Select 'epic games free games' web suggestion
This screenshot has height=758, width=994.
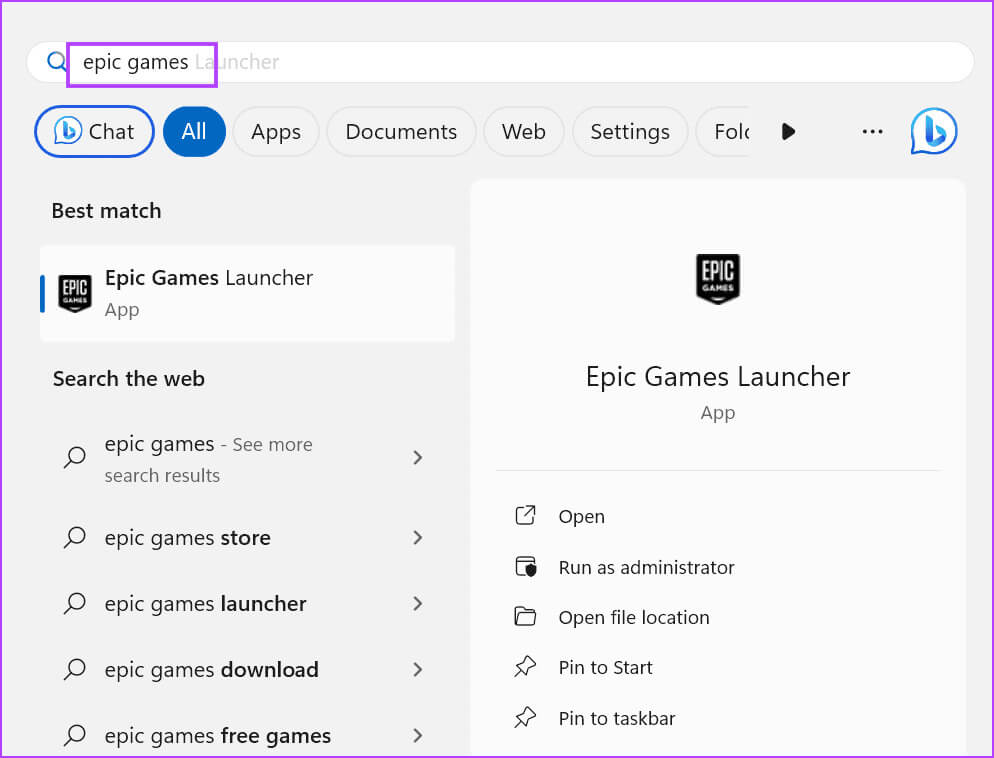217,736
